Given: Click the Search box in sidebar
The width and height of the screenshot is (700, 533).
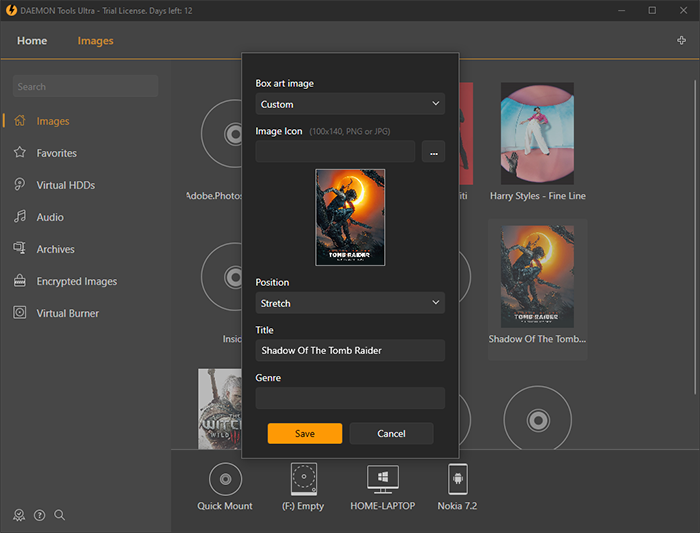Looking at the screenshot, I should [x=85, y=86].
